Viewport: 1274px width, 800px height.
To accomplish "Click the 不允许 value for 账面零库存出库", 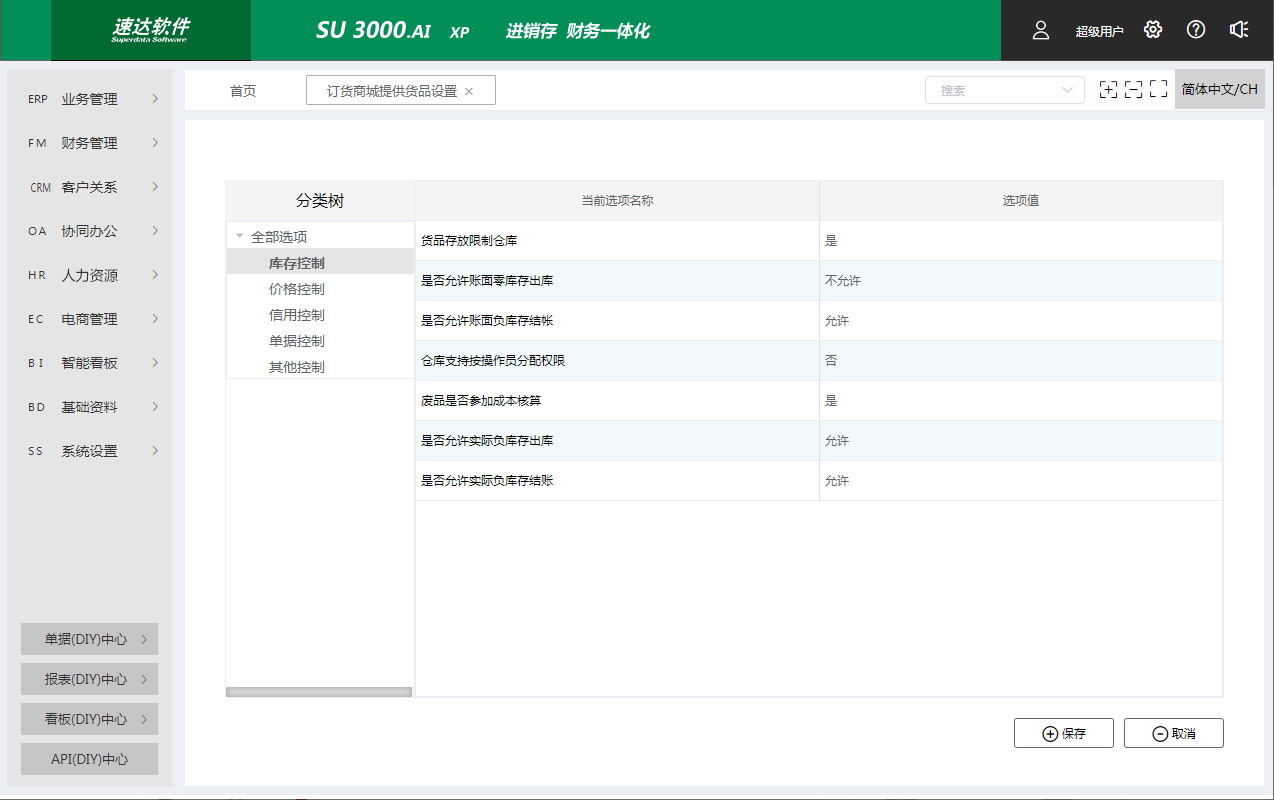I will (x=843, y=281).
